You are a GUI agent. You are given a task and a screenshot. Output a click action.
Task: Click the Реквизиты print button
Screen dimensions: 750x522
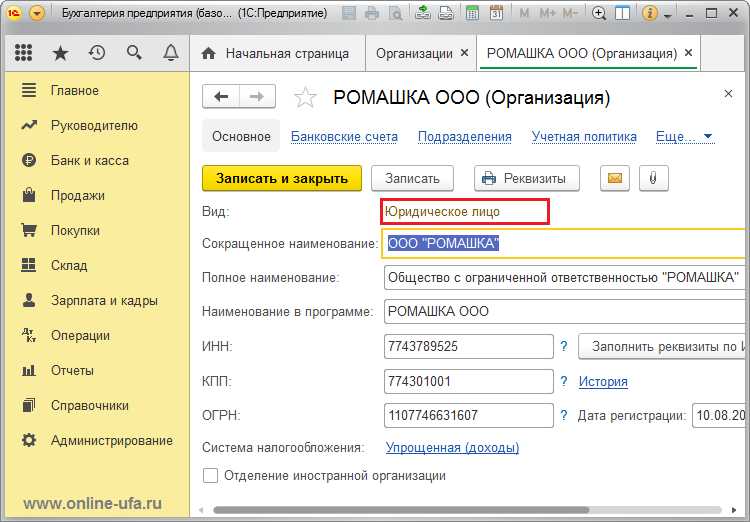click(x=527, y=178)
